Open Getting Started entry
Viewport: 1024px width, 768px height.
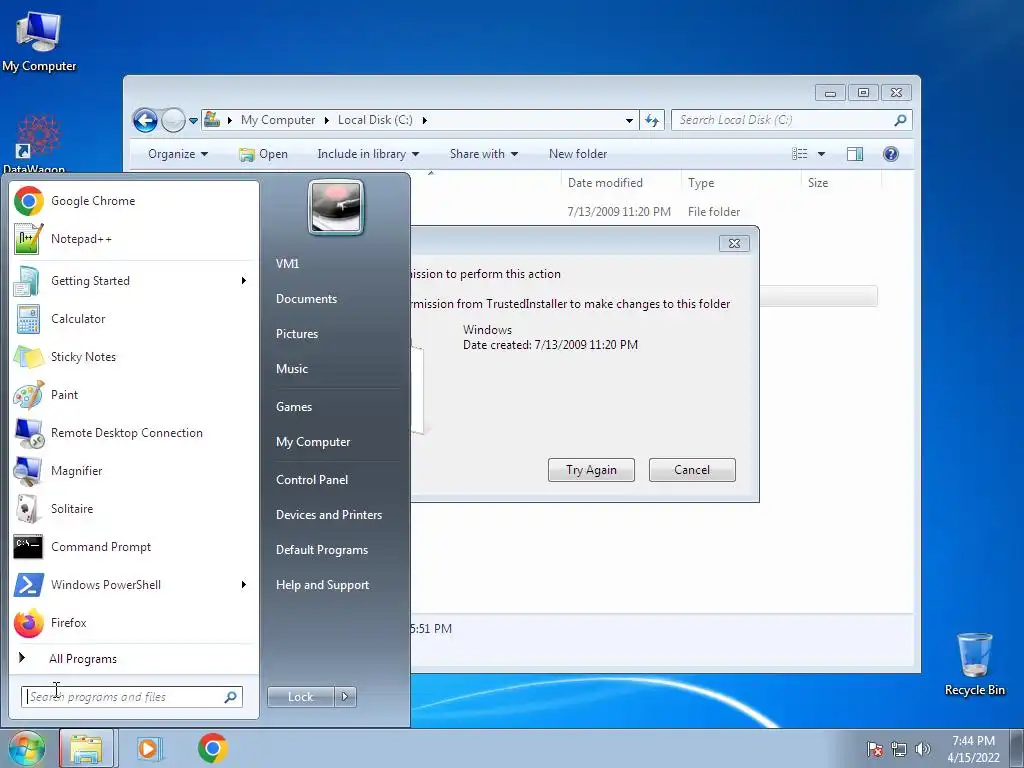click(134, 281)
